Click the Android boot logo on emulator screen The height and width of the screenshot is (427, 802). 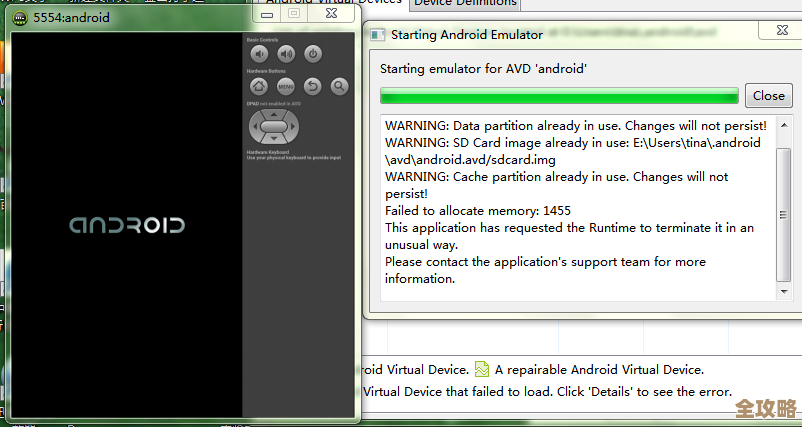pos(127,224)
